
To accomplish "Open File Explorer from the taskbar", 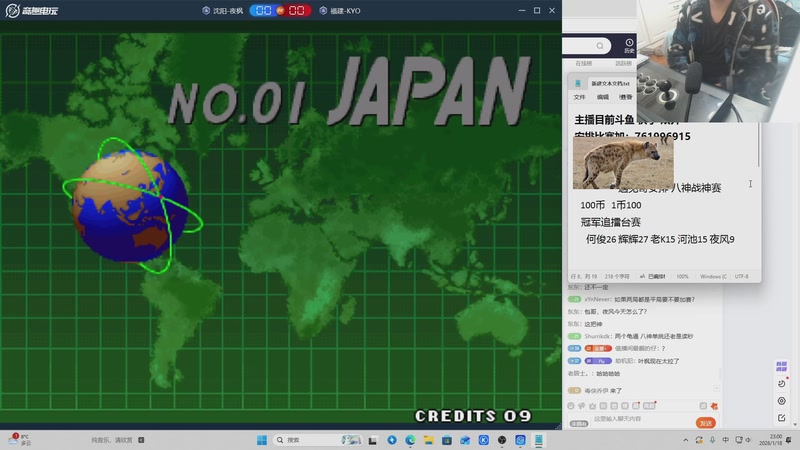I will click(429, 440).
